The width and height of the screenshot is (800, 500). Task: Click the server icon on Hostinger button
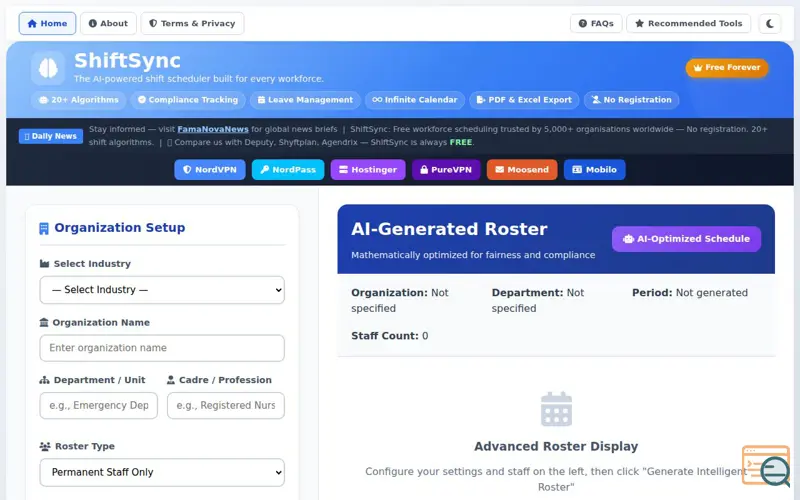(x=343, y=170)
